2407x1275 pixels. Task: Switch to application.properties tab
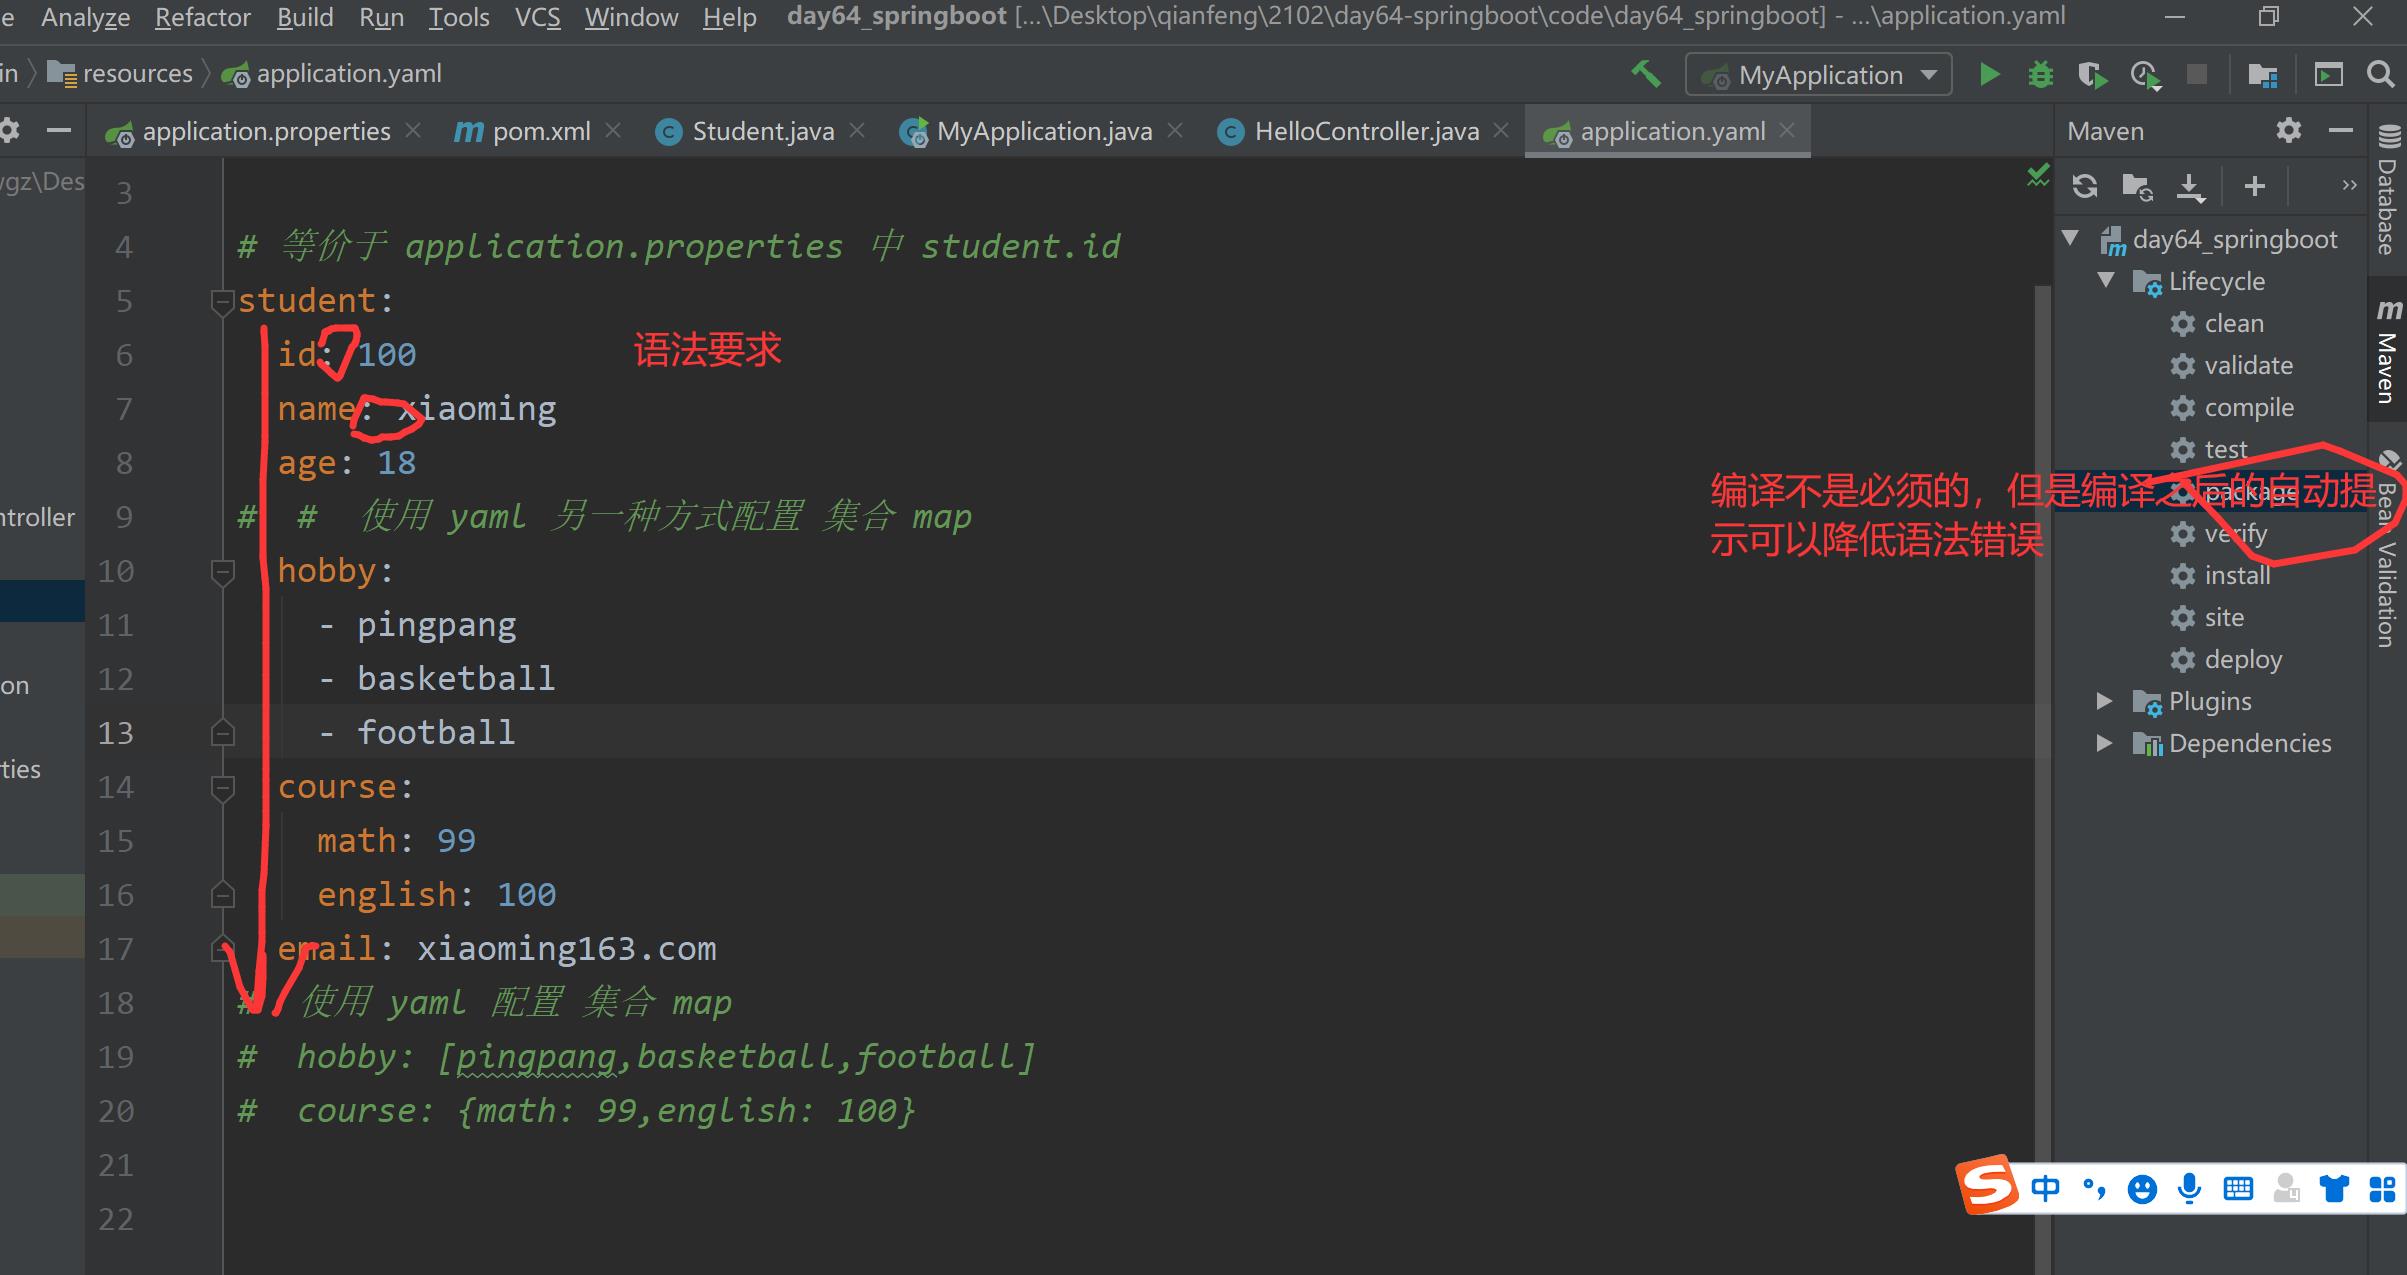click(265, 131)
